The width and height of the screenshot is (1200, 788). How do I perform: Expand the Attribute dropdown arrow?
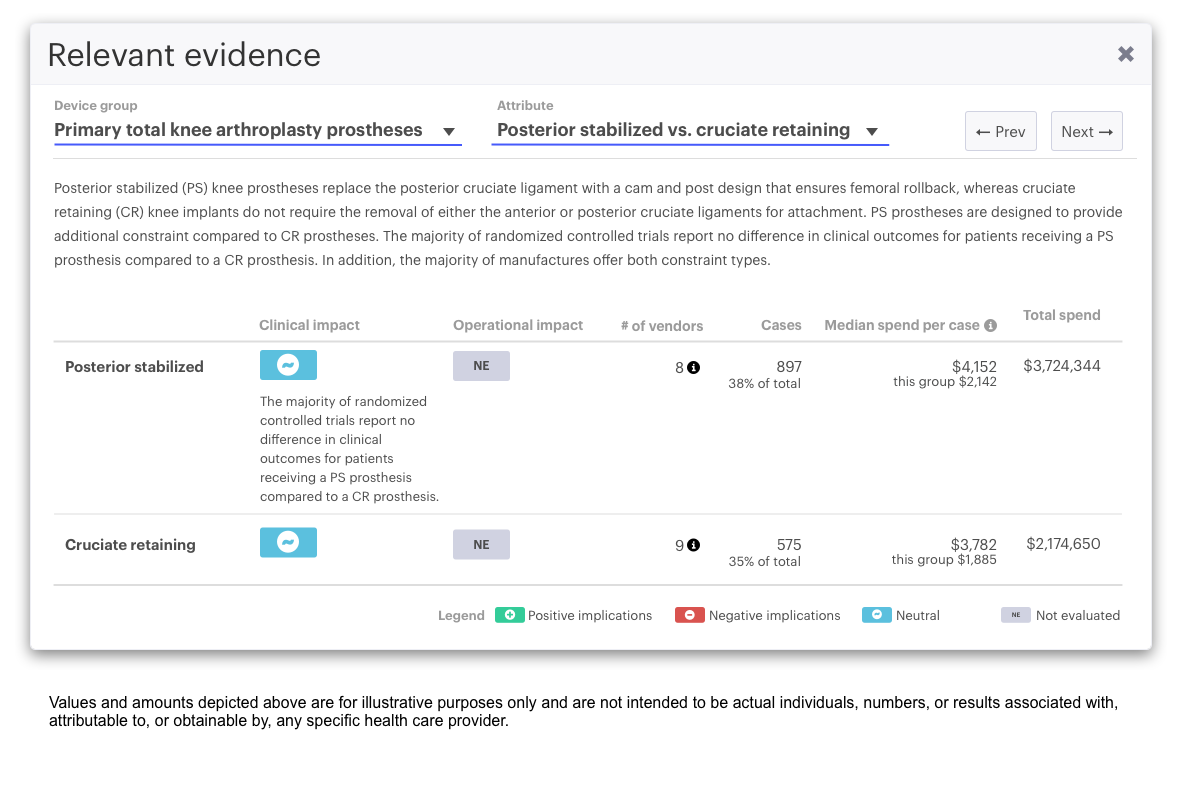click(x=872, y=131)
